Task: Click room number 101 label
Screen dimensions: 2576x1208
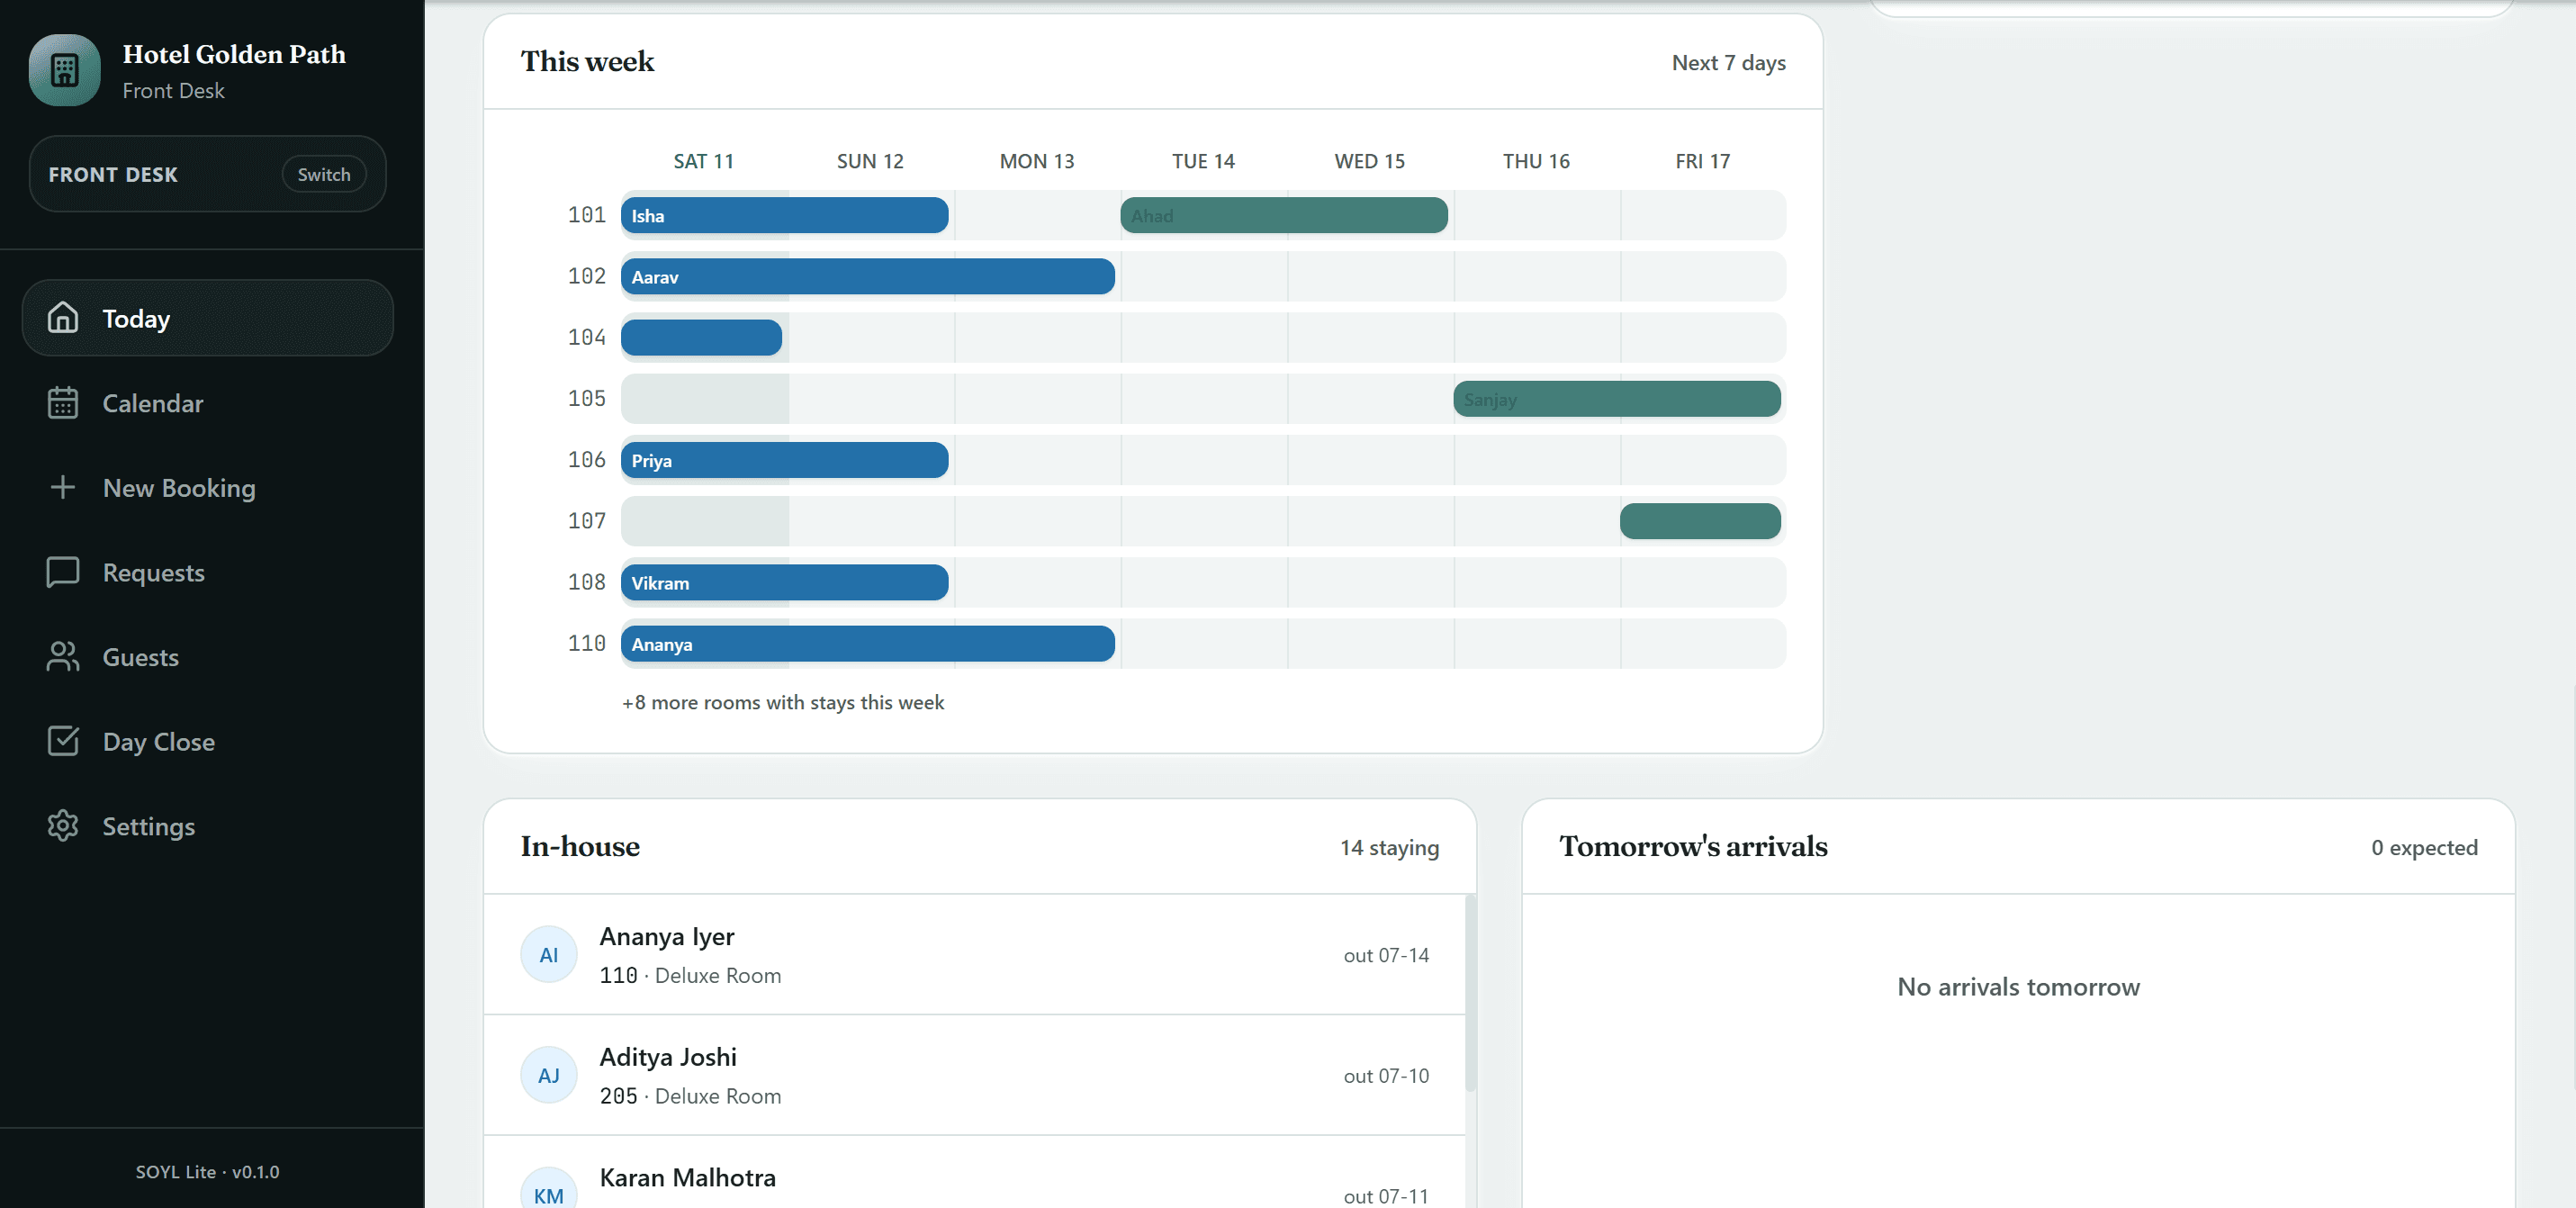Action: pyautogui.click(x=587, y=215)
